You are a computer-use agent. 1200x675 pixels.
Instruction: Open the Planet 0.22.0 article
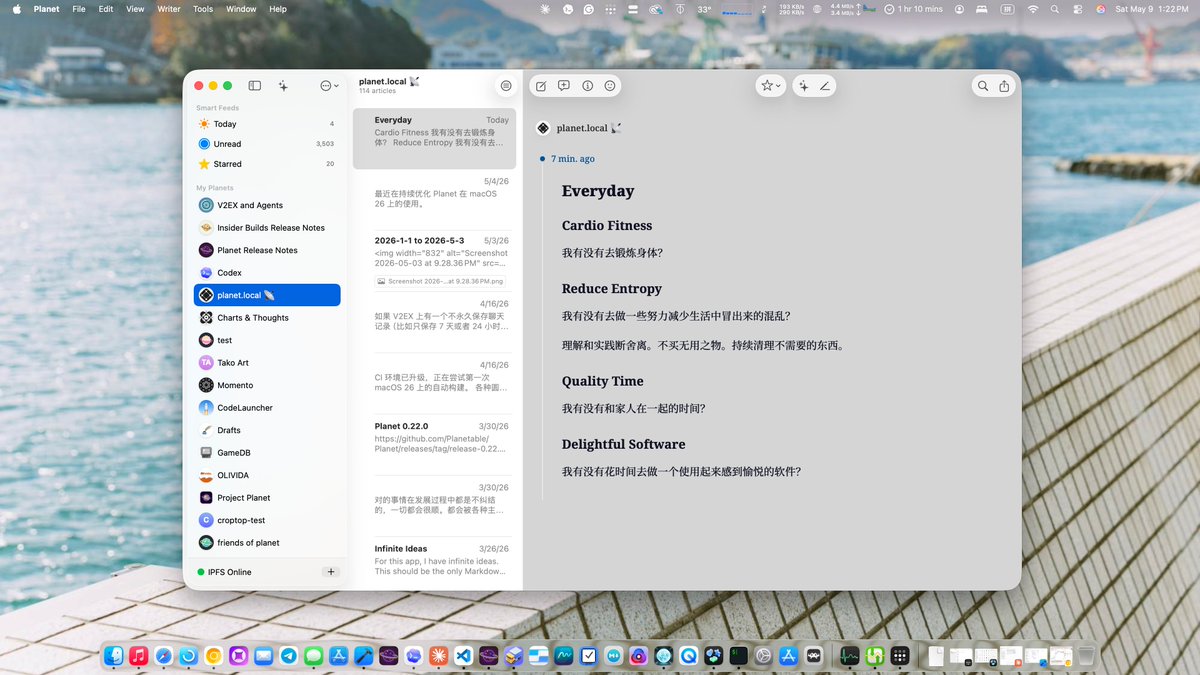(435, 444)
